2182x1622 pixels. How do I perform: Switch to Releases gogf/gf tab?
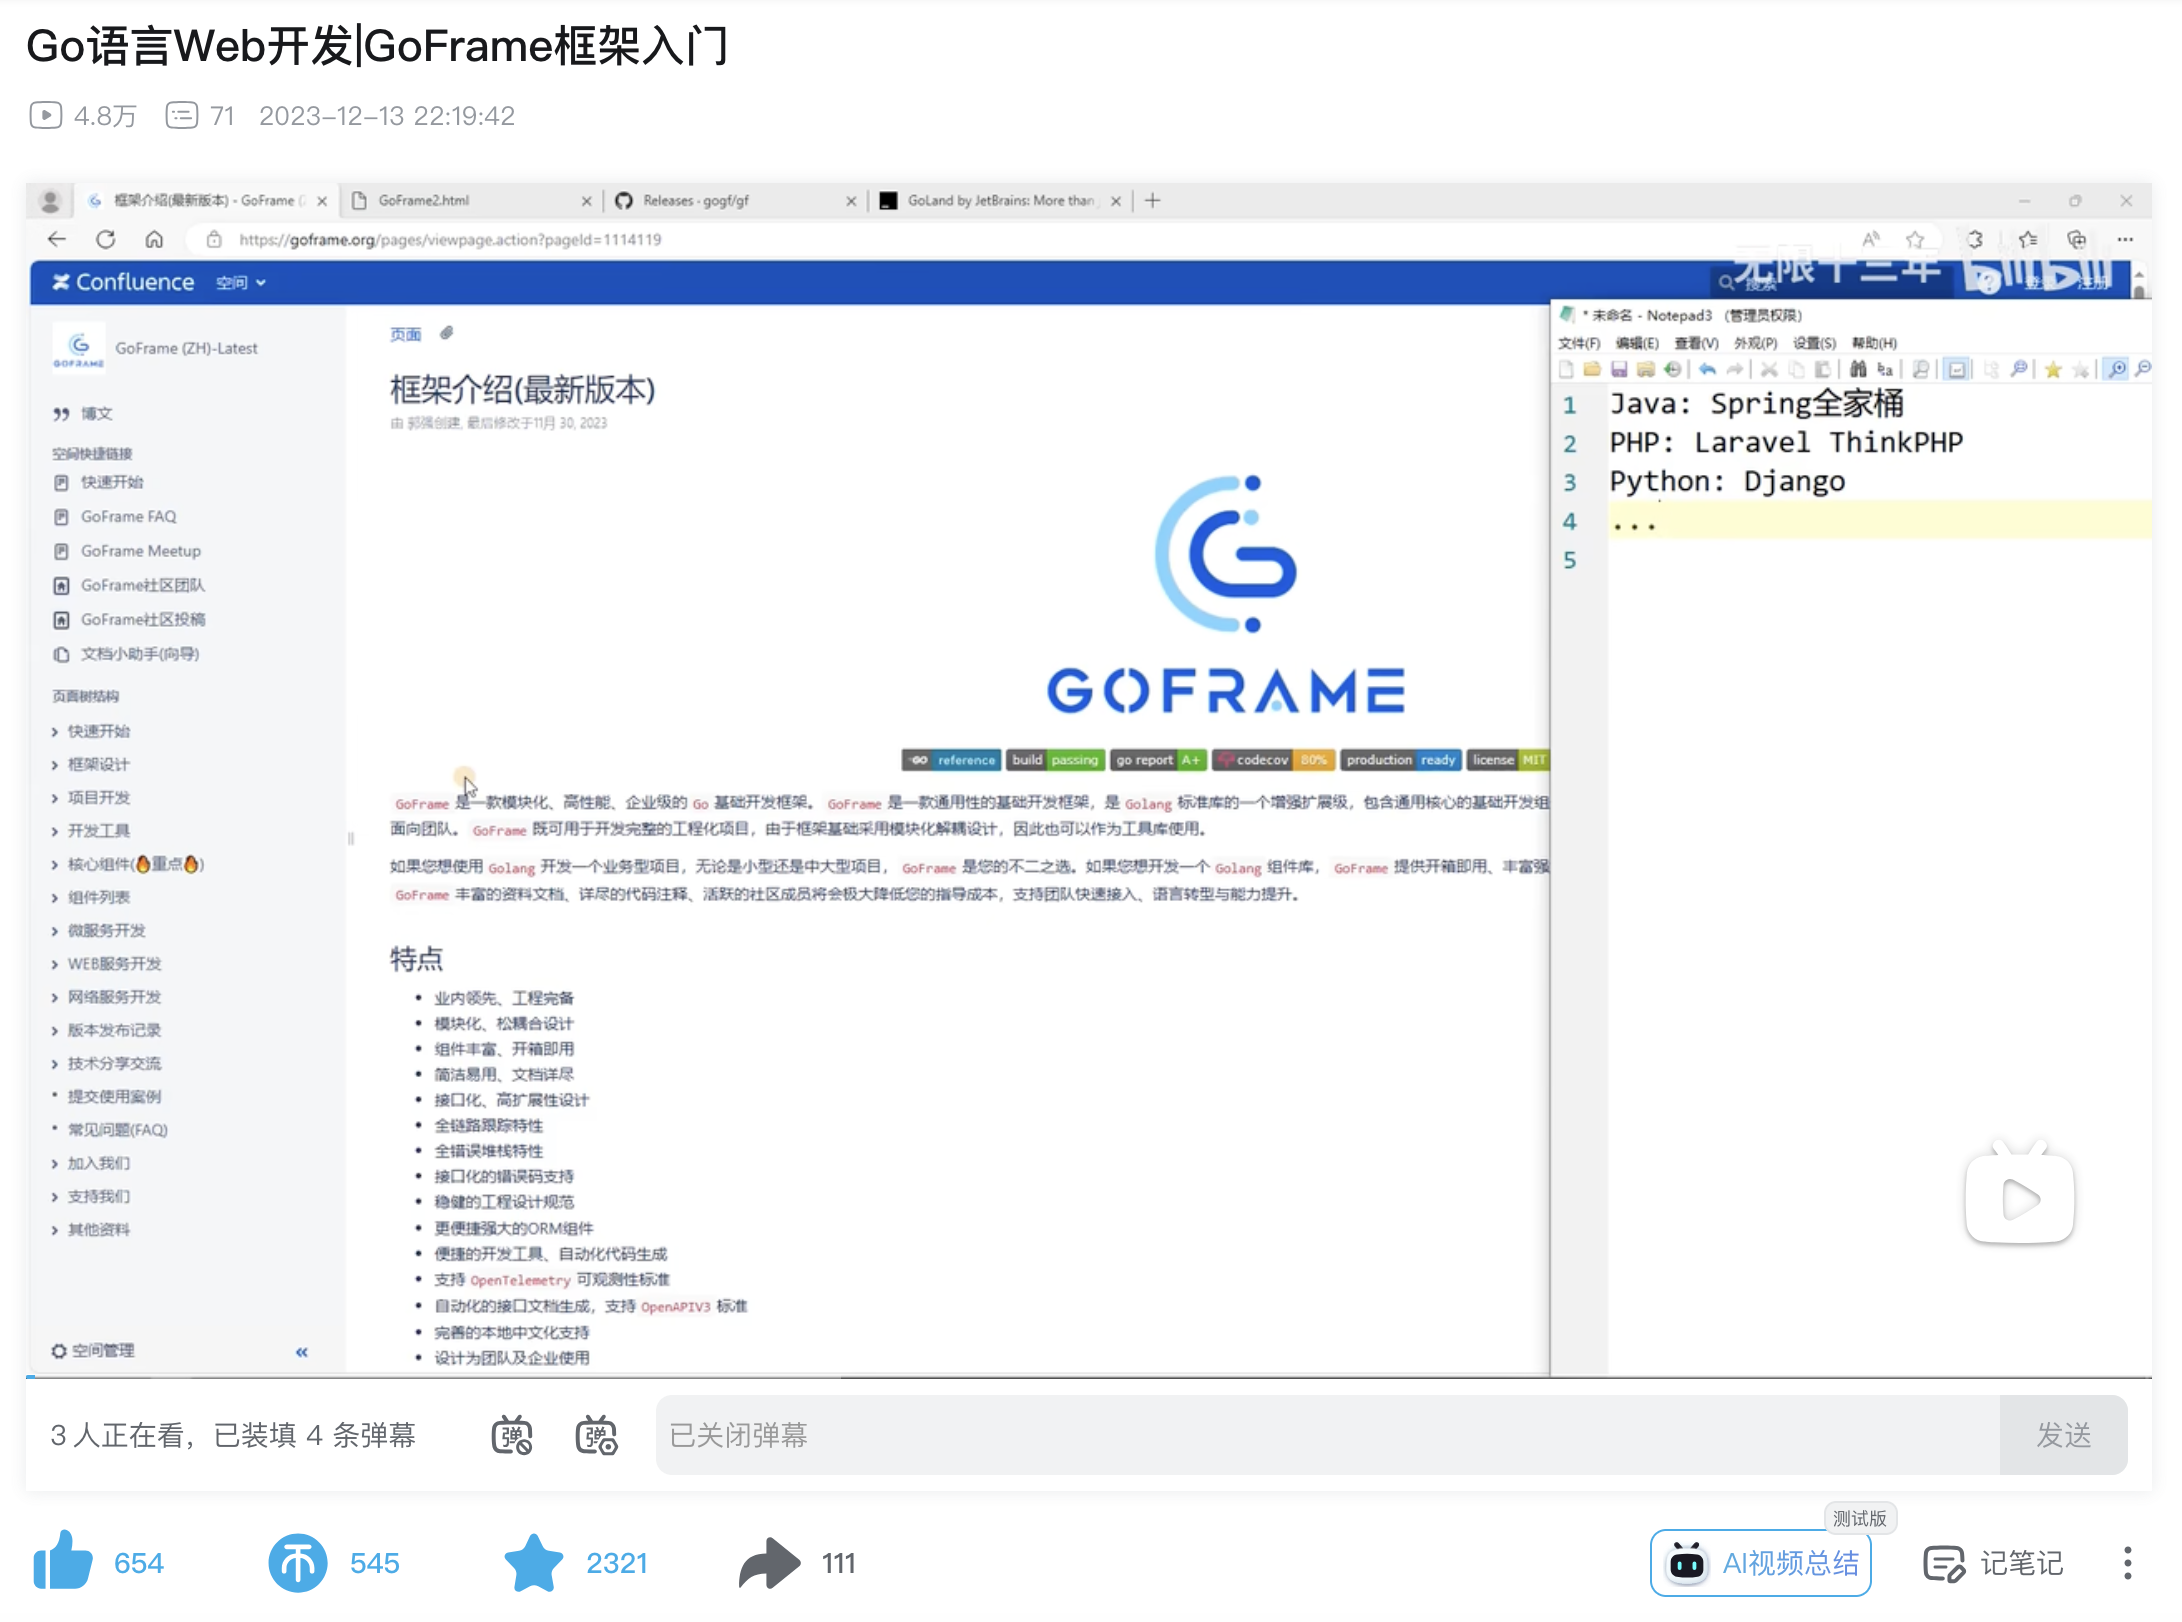point(735,201)
